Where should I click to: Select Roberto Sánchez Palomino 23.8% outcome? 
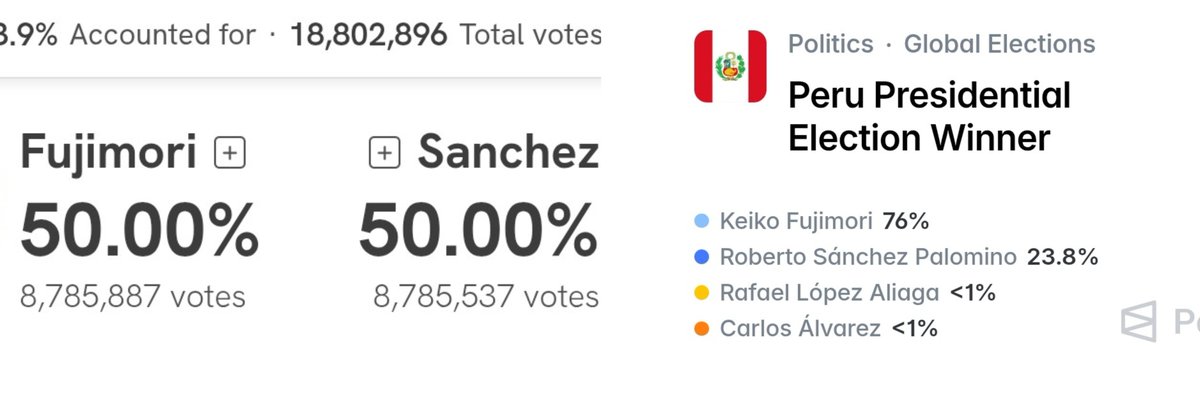click(896, 257)
